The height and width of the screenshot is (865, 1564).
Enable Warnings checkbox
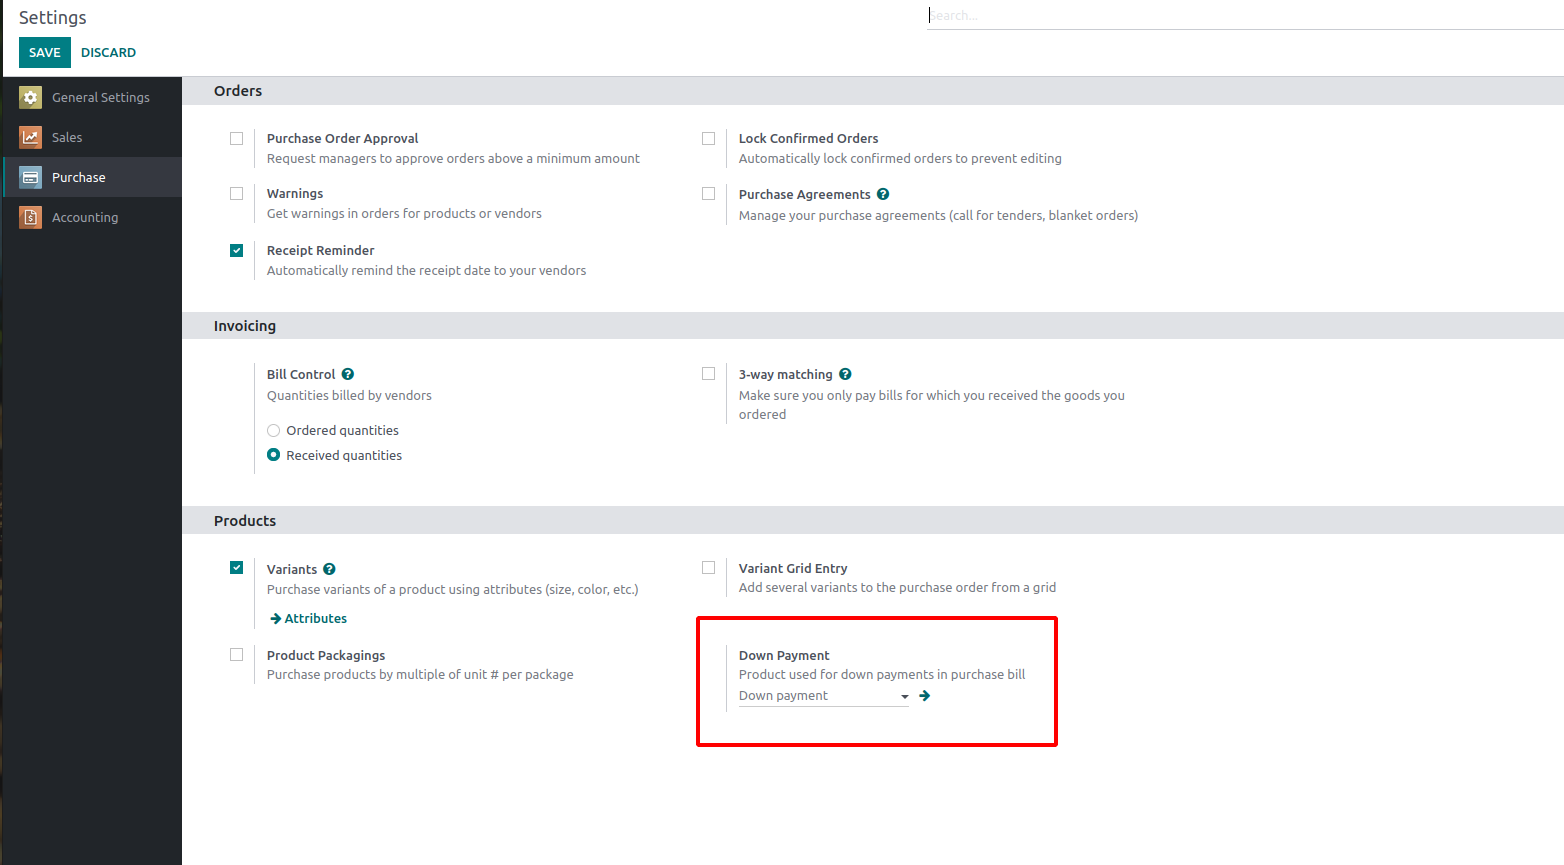(236, 193)
